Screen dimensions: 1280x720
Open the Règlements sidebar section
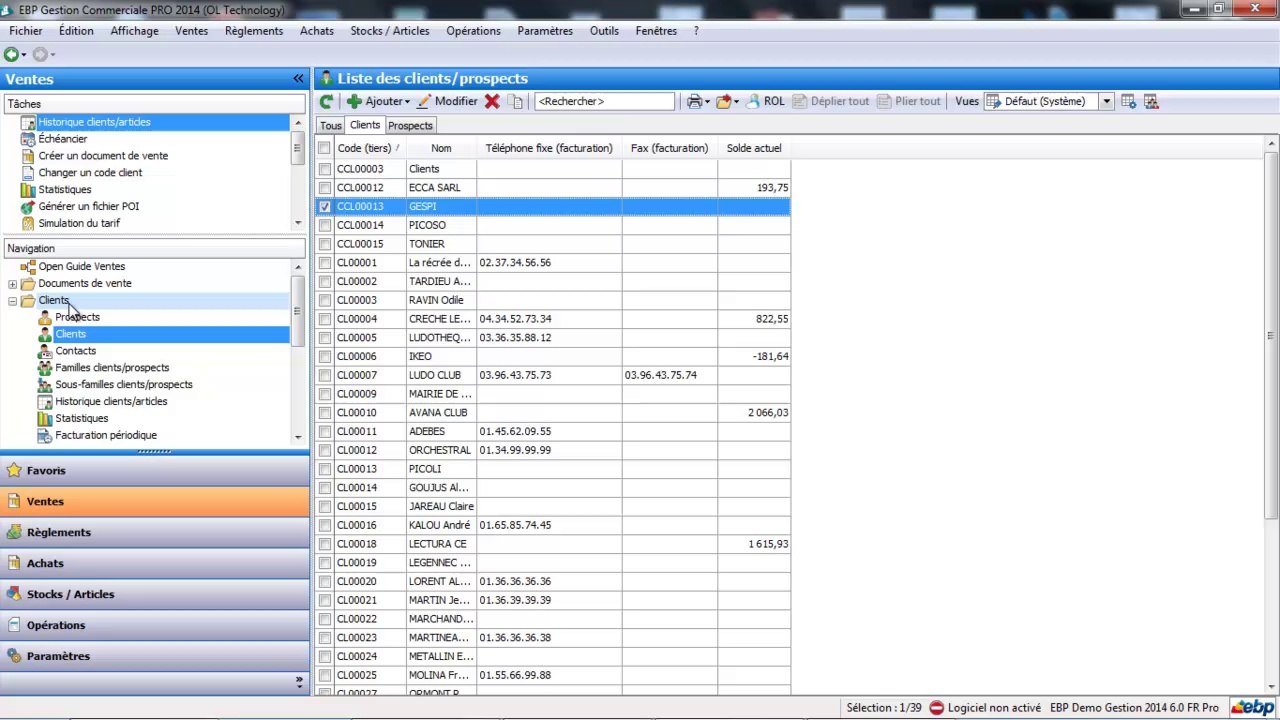(x=155, y=533)
